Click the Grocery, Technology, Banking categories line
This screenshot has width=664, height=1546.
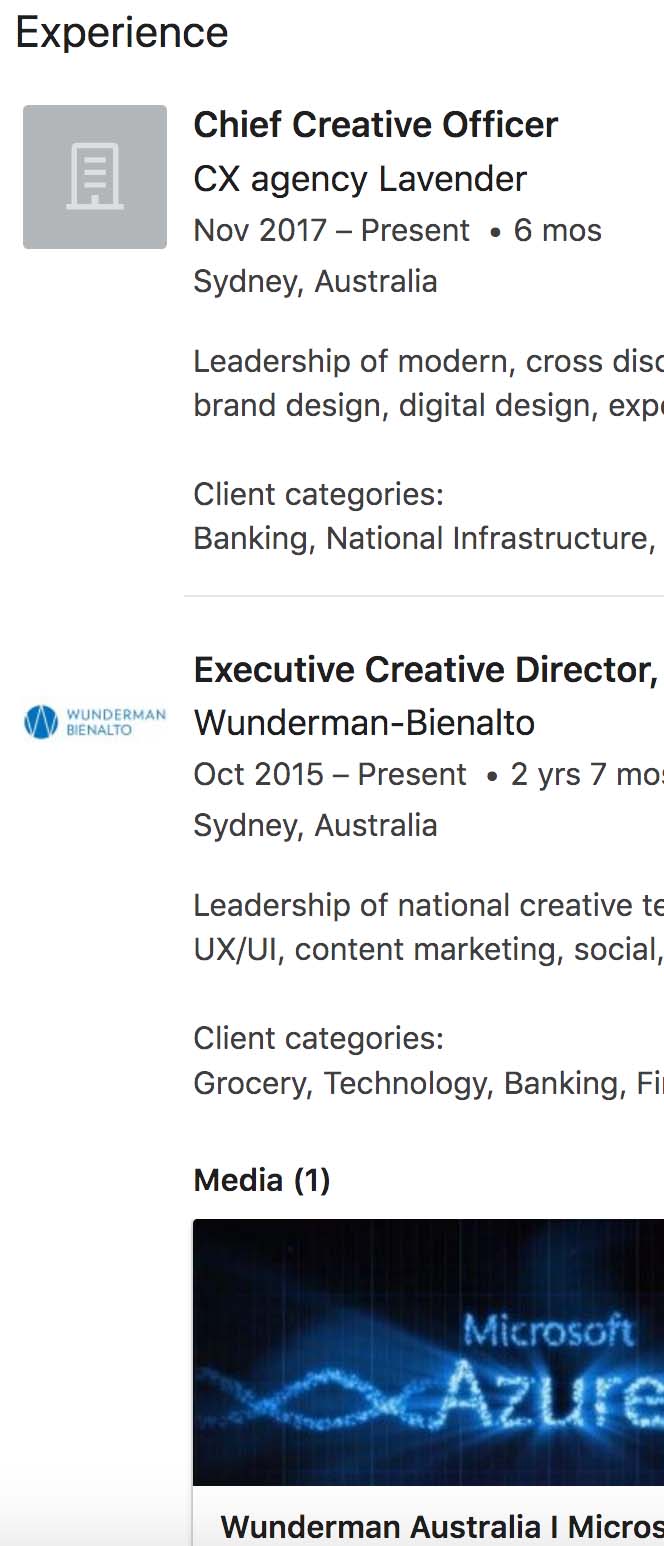point(428,1083)
